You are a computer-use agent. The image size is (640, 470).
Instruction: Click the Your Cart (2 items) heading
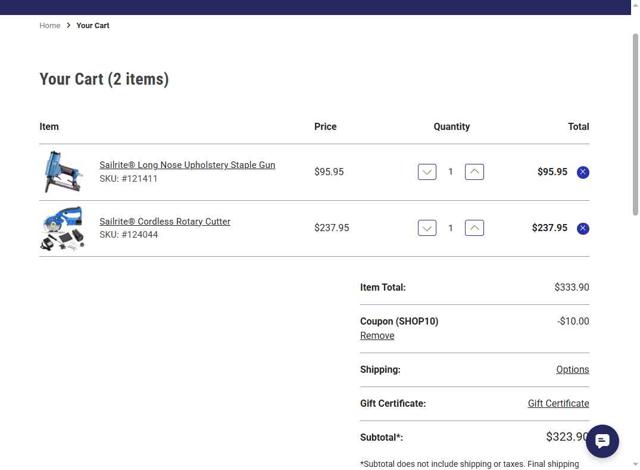(x=104, y=79)
